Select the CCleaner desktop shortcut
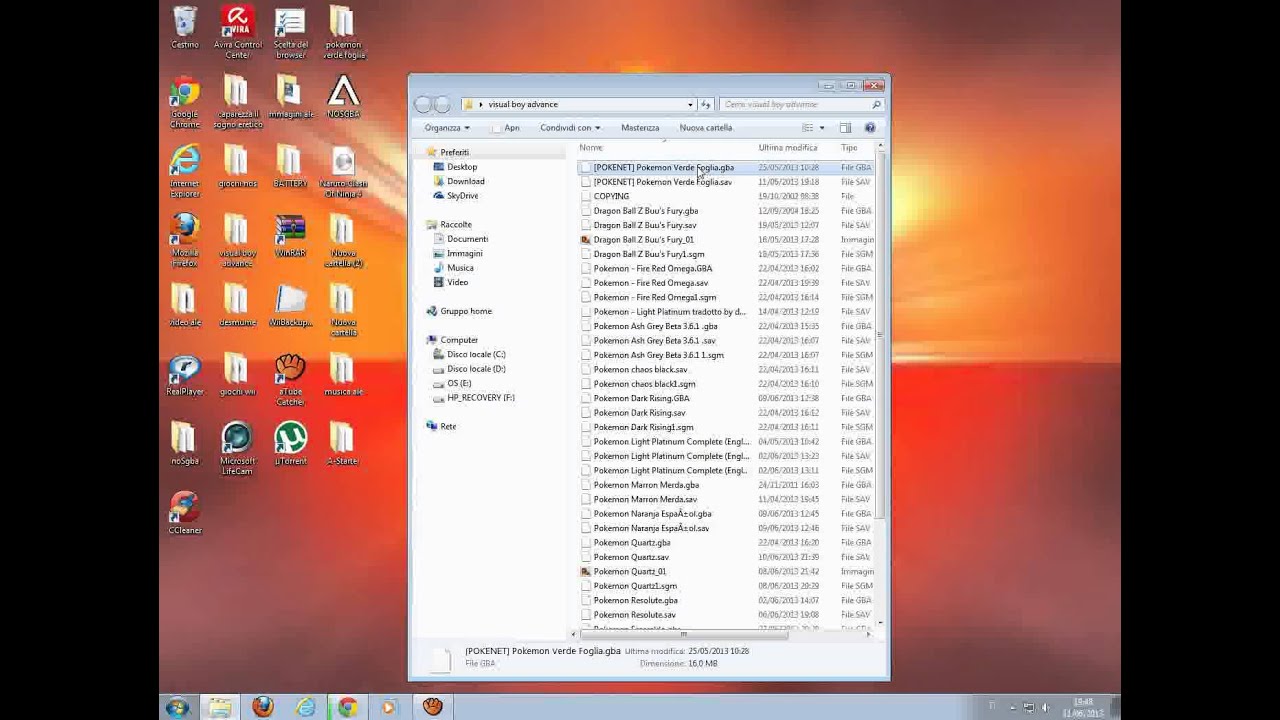This screenshot has height=720, width=1280. coord(184,513)
